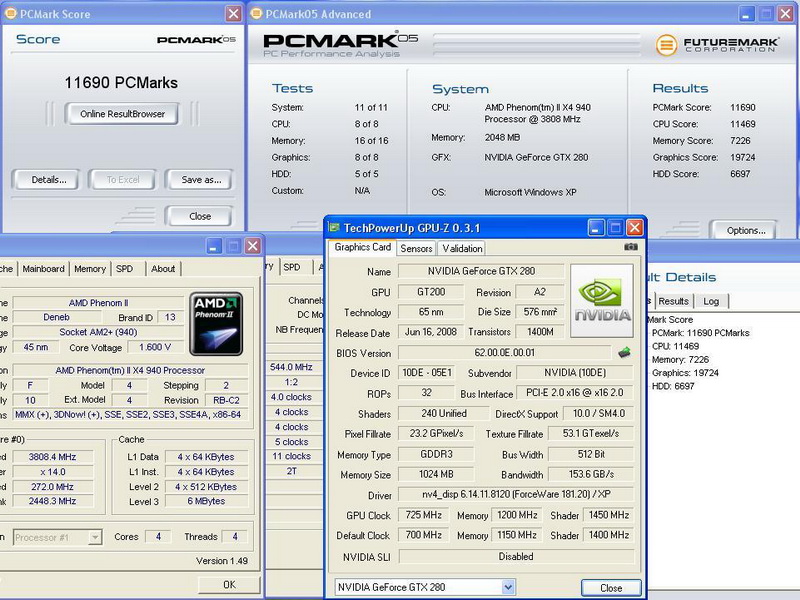Minimize the PCMark05 Advanced window

click(746, 14)
